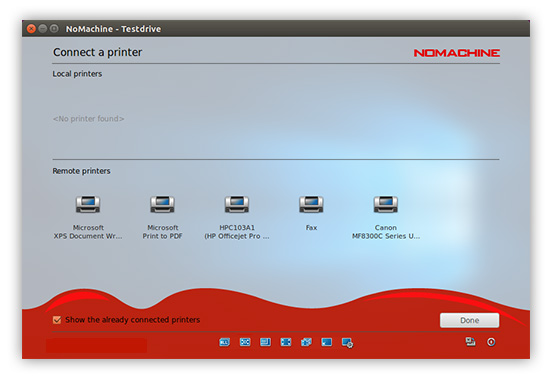Click the Local printers section label
Image resolution: width=552 pixels, height=378 pixels.
(77, 74)
